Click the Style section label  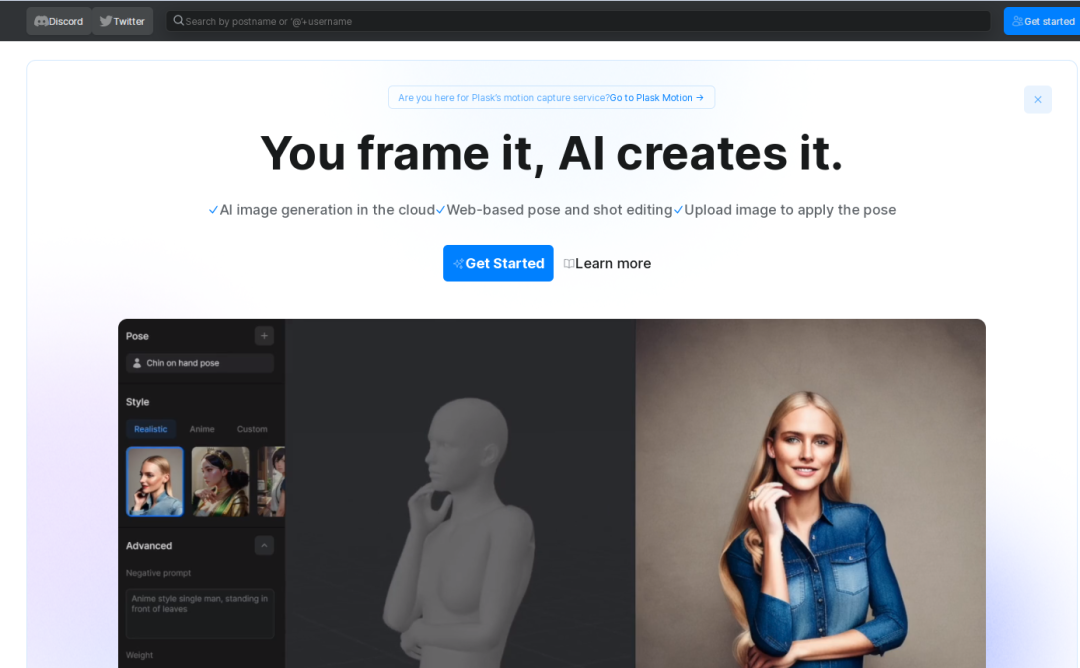pos(137,401)
